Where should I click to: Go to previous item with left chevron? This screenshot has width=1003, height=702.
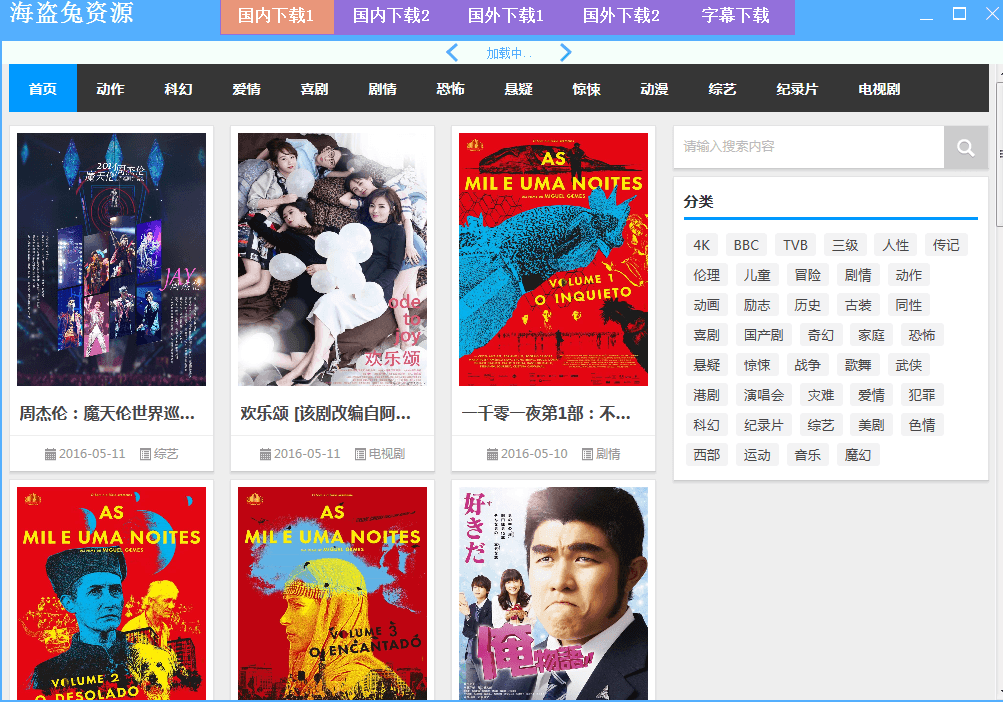[x=452, y=52]
